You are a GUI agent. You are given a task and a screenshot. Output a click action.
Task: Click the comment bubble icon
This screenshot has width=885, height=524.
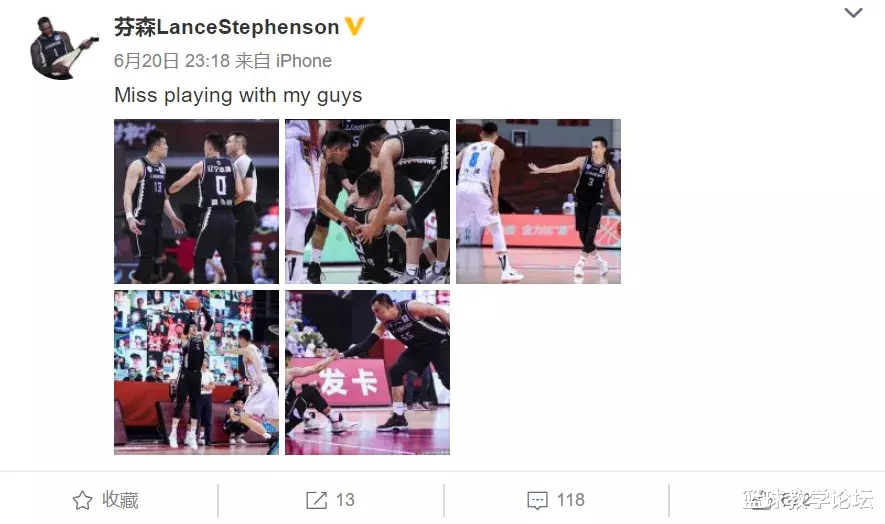[x=537, y=501]
